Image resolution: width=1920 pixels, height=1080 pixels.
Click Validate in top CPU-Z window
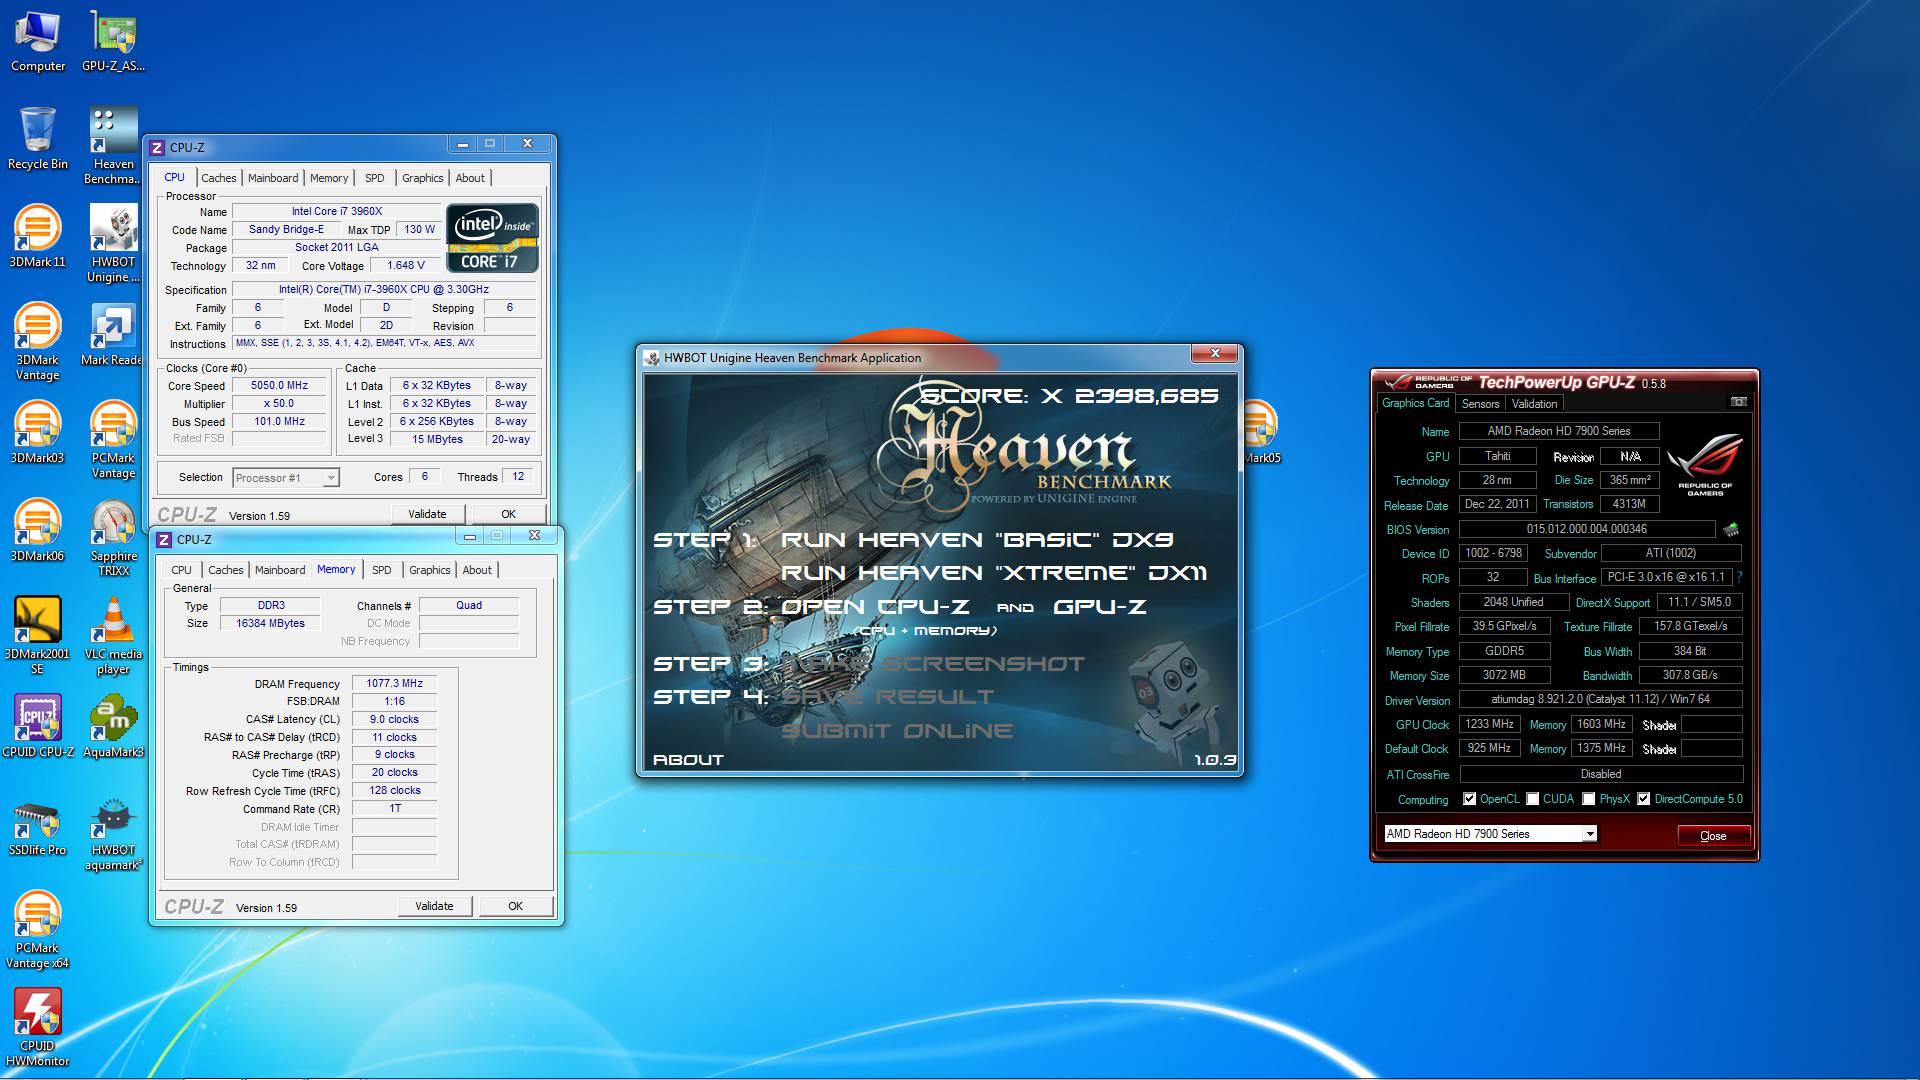[427, 514]
